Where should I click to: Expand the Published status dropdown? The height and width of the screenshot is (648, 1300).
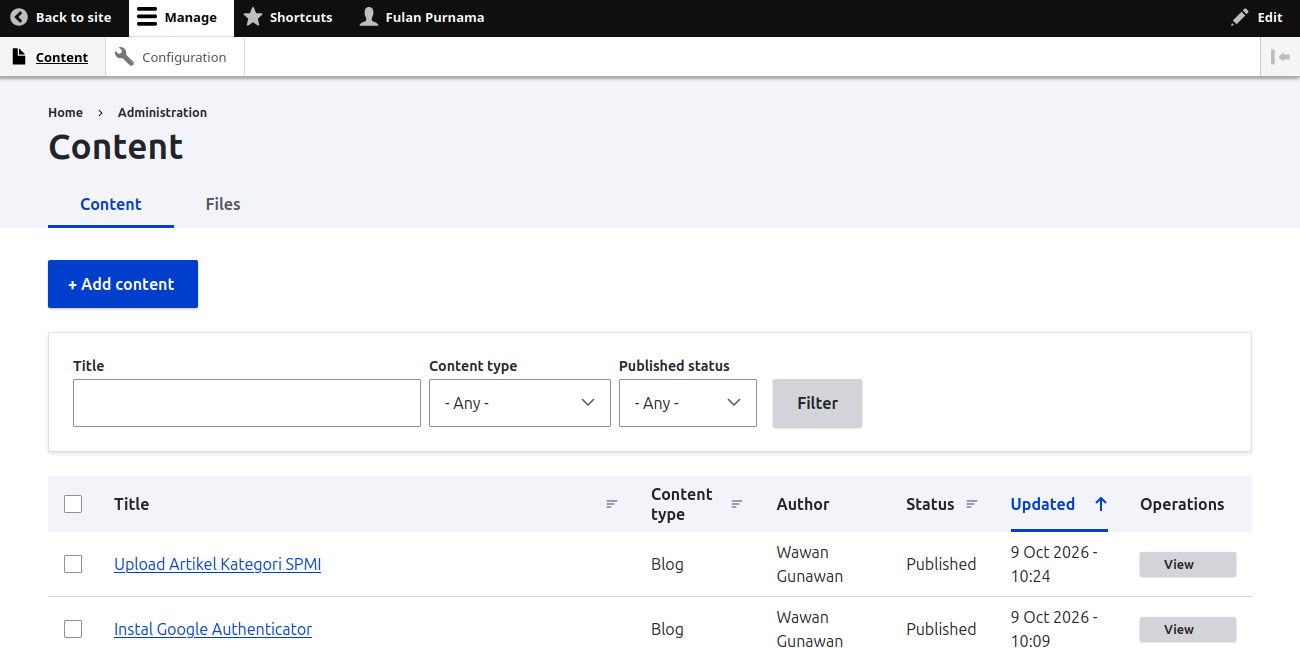(688, 403)
